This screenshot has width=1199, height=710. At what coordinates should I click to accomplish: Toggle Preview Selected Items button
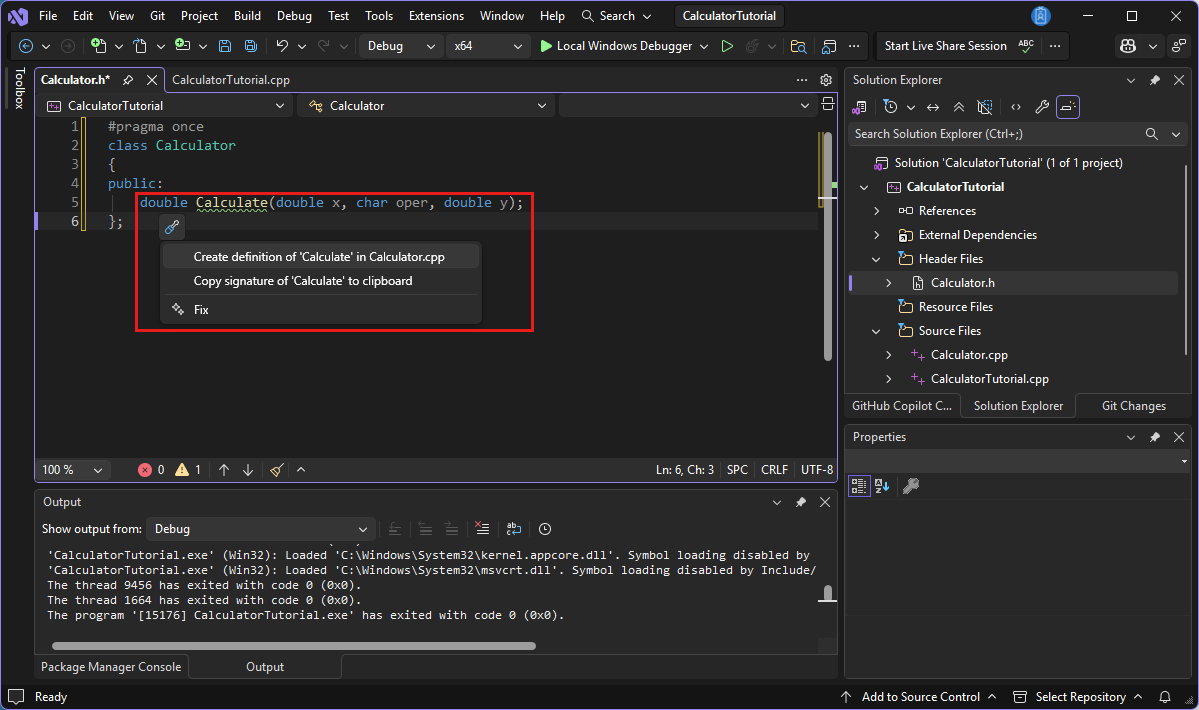(x=1067, y=107)
